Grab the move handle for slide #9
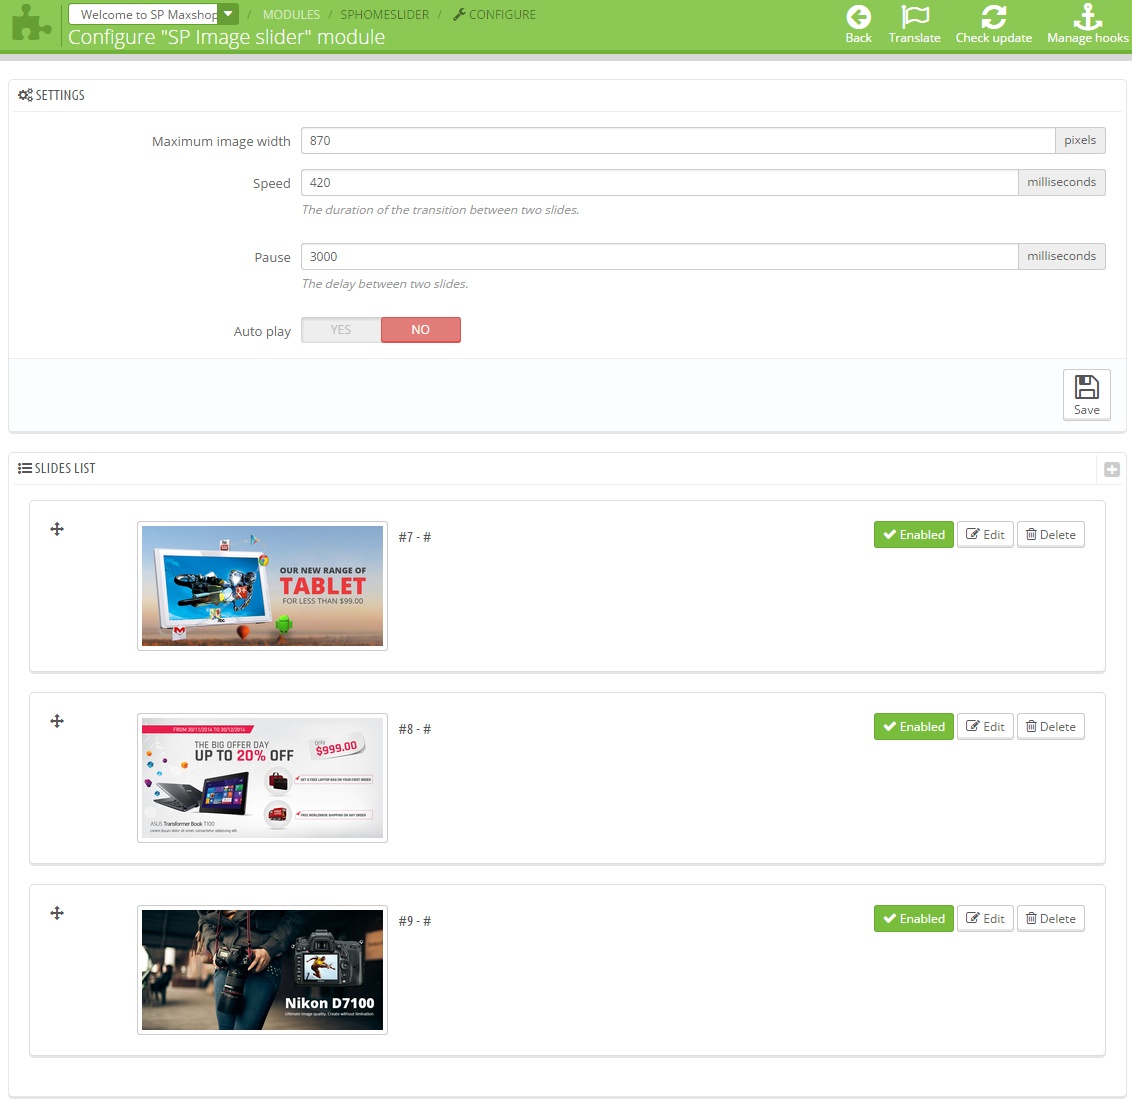1132x1108 pixels. (x=57, y=913)
